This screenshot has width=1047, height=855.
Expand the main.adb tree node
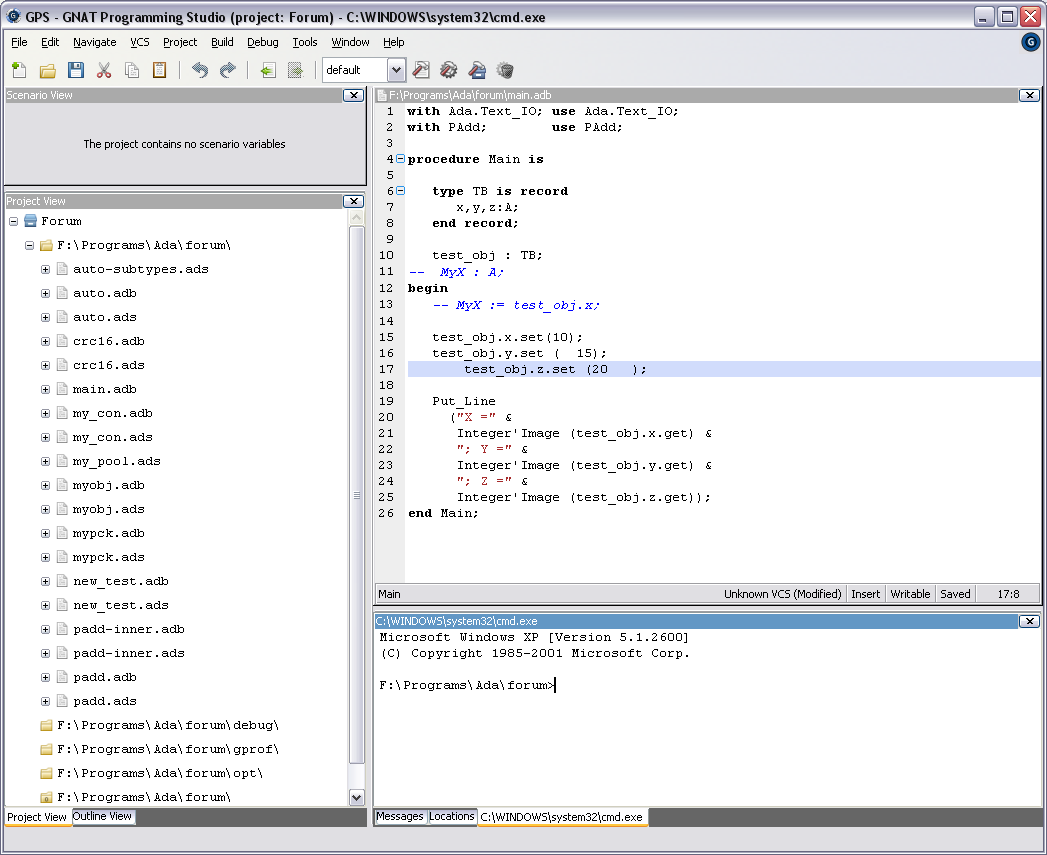(45, 389)
